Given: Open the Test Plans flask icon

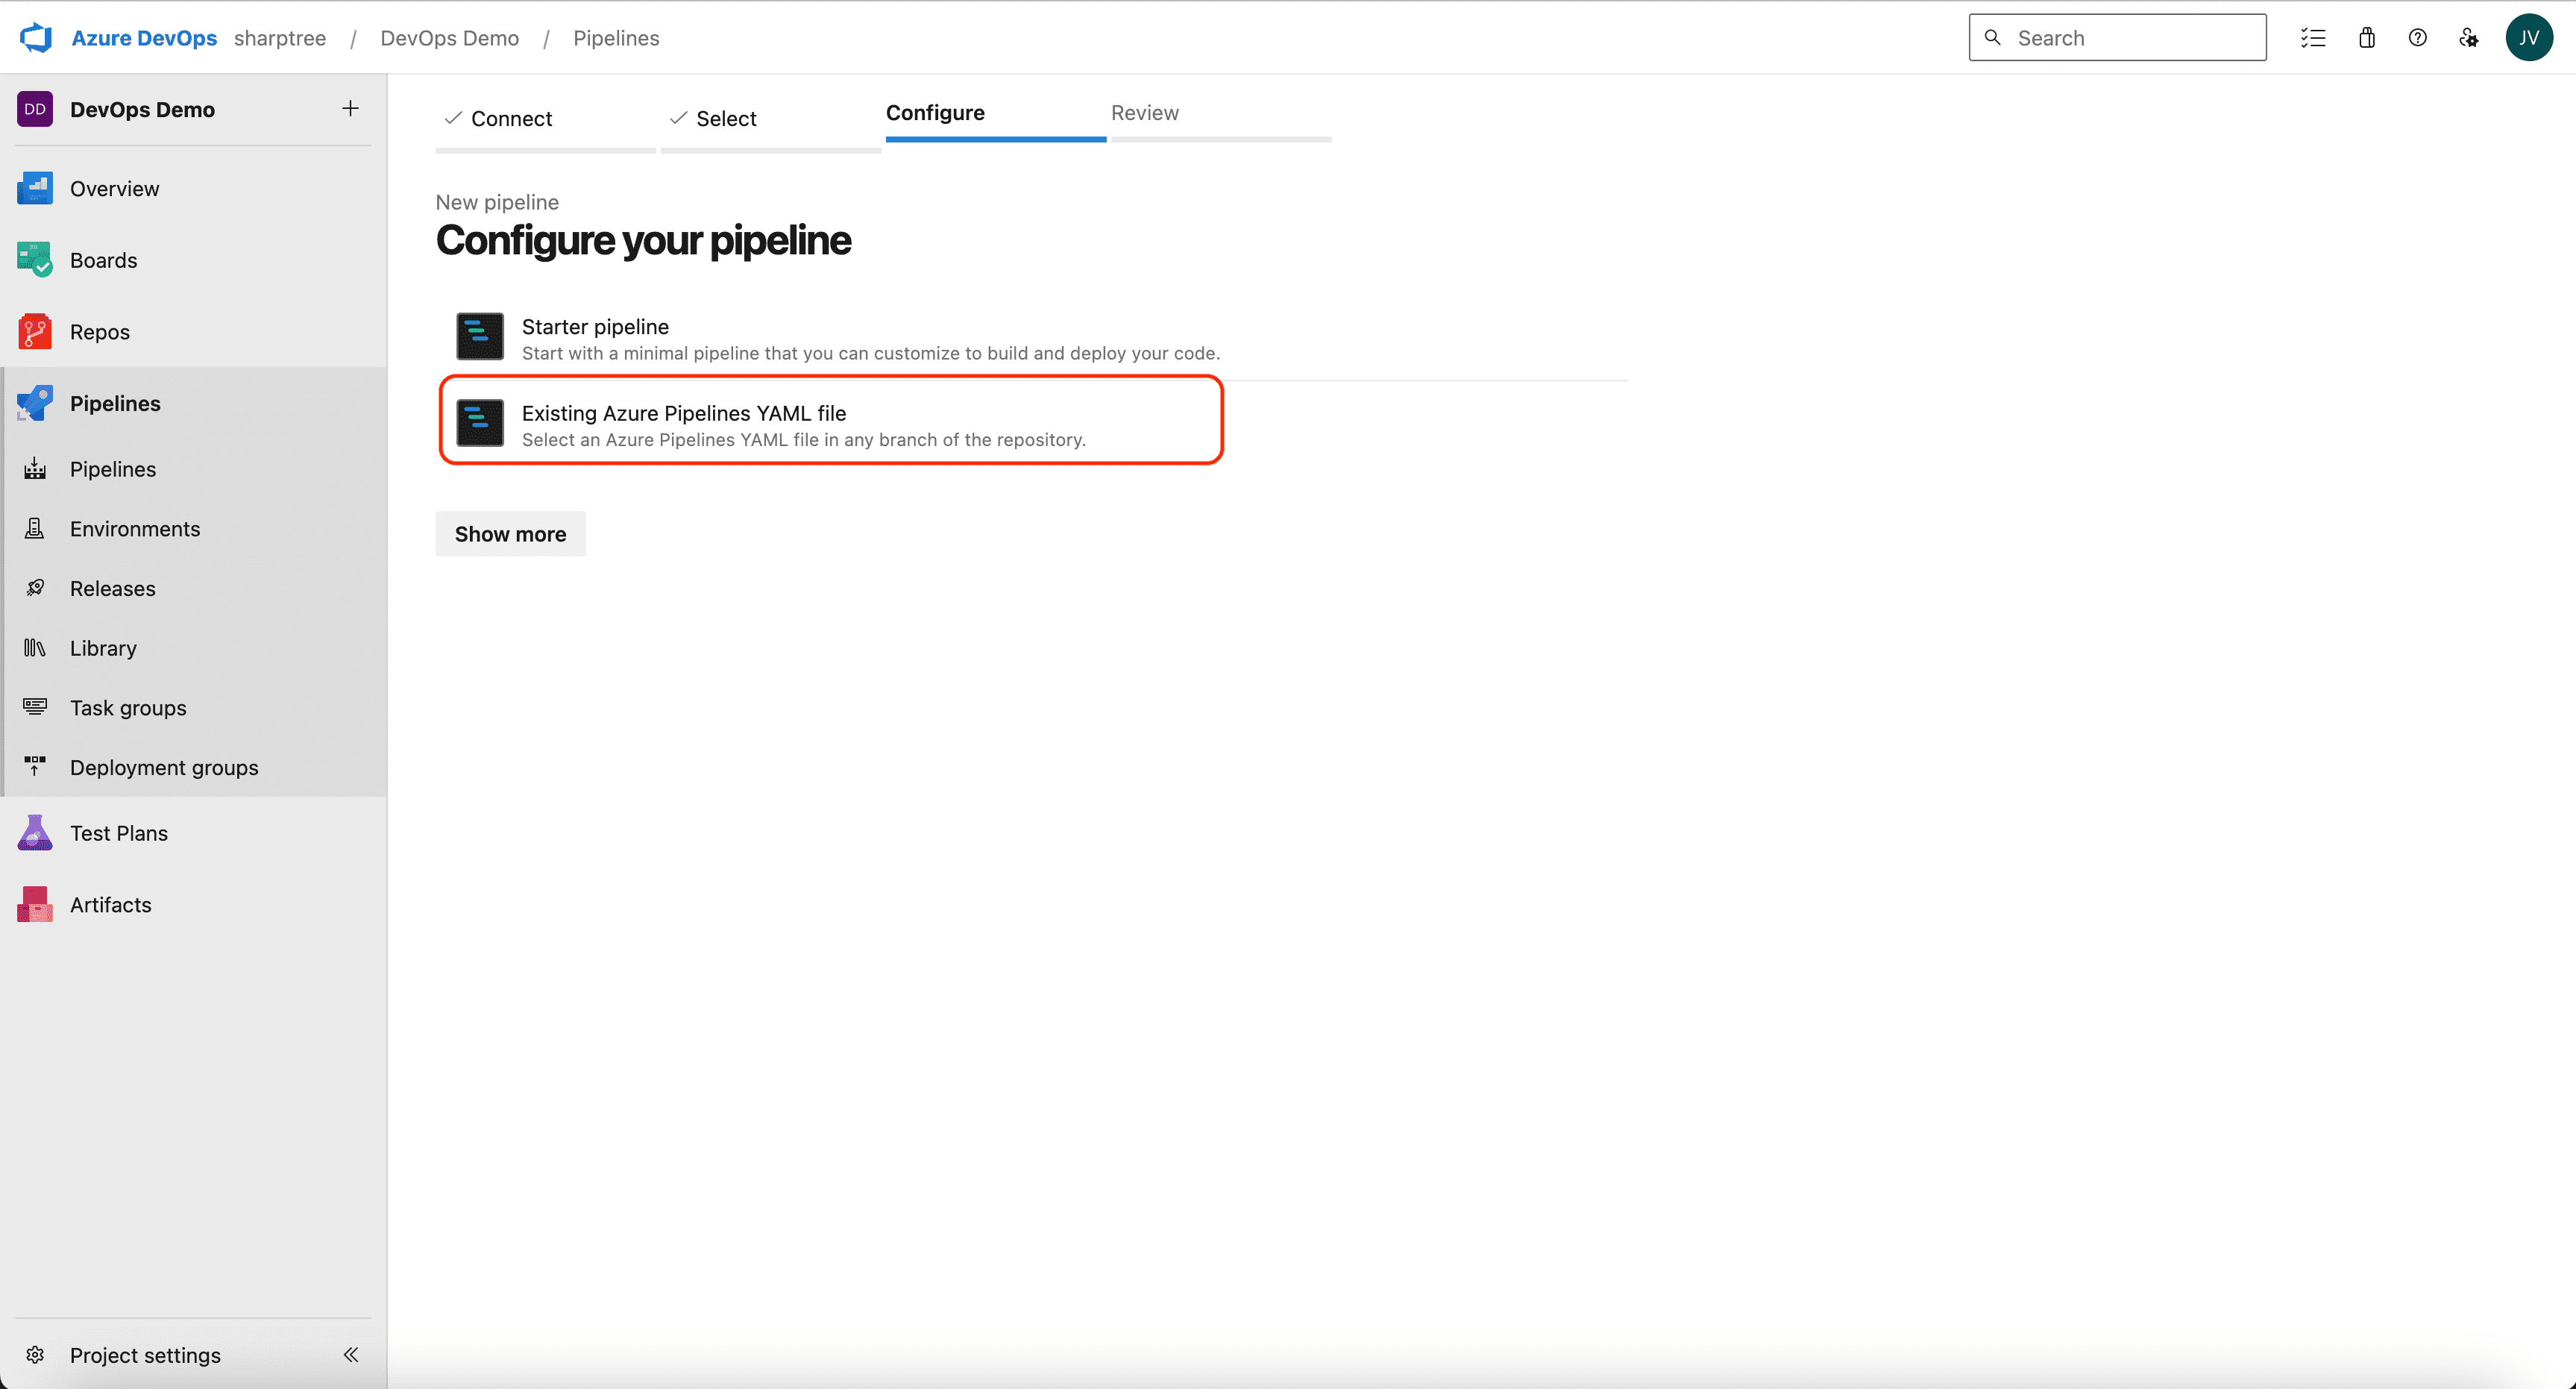Looking at the screenshot, I should [35, 833].
